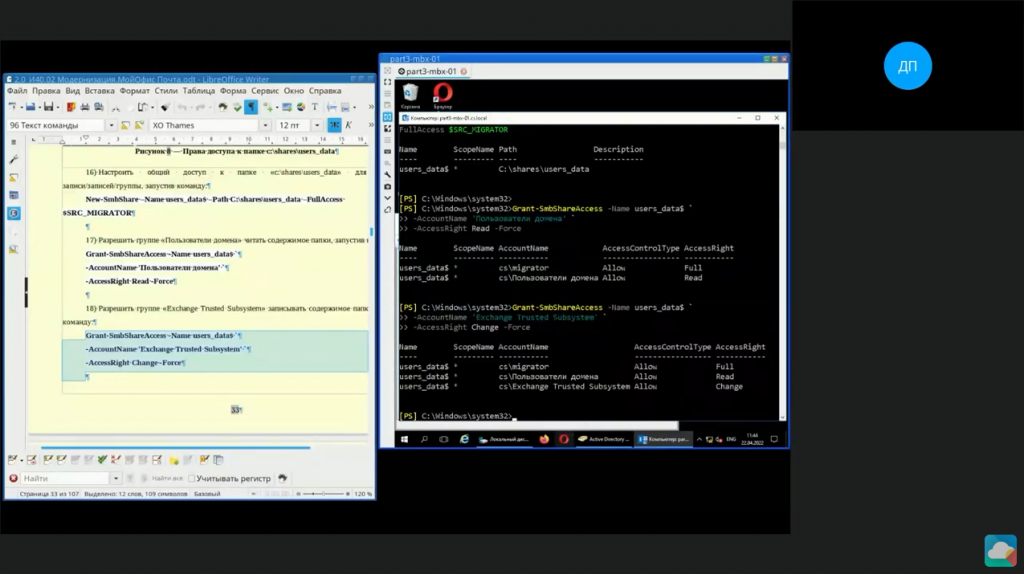Click the New Style from Selection icon

[139, 125]
